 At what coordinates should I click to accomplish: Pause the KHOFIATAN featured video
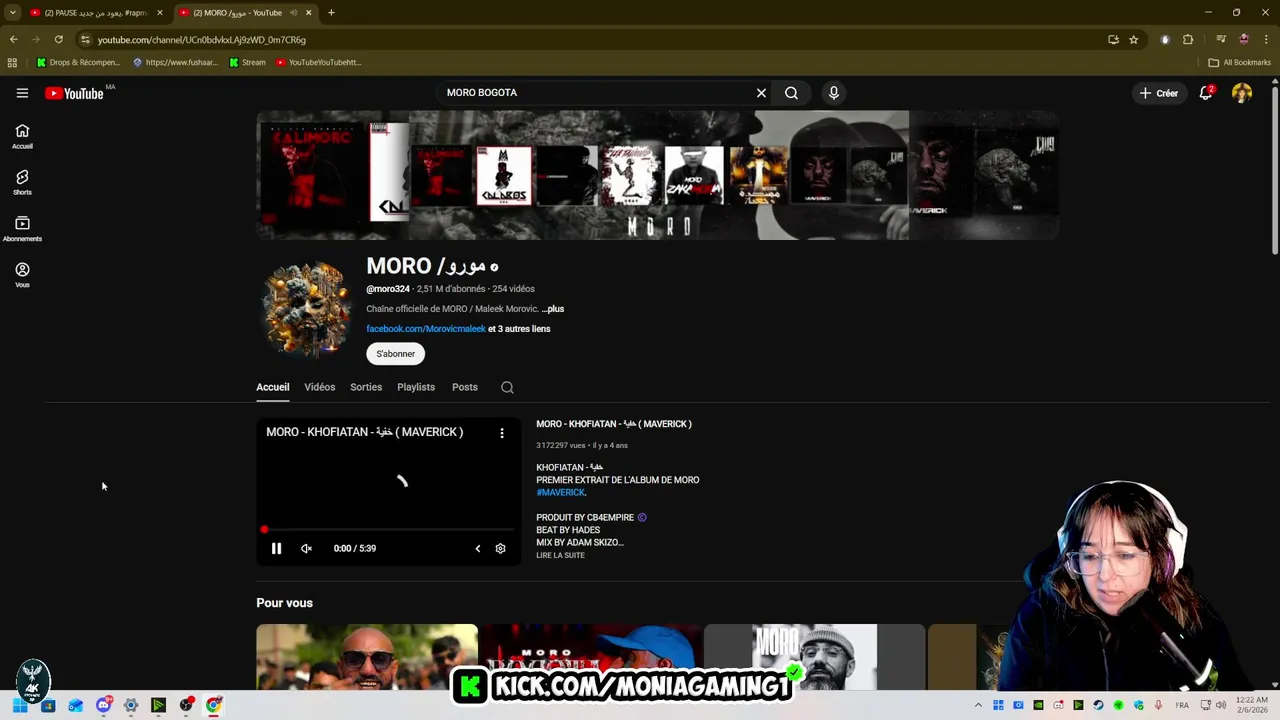[x=277, y=548]
